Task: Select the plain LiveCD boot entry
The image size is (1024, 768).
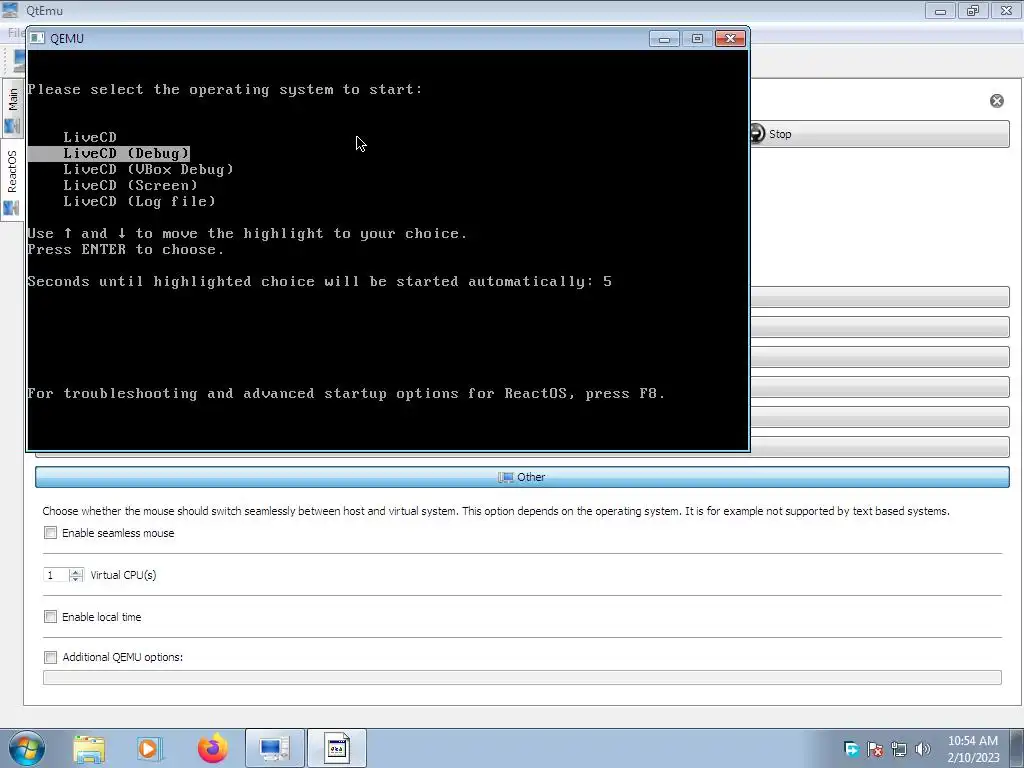Action: 89,137
